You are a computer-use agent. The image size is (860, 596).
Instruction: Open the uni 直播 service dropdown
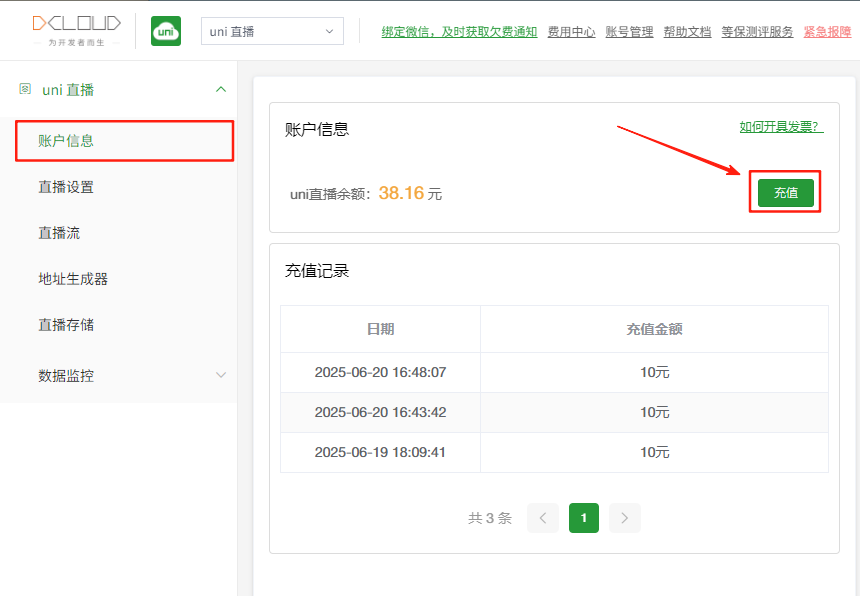[272, 31]
